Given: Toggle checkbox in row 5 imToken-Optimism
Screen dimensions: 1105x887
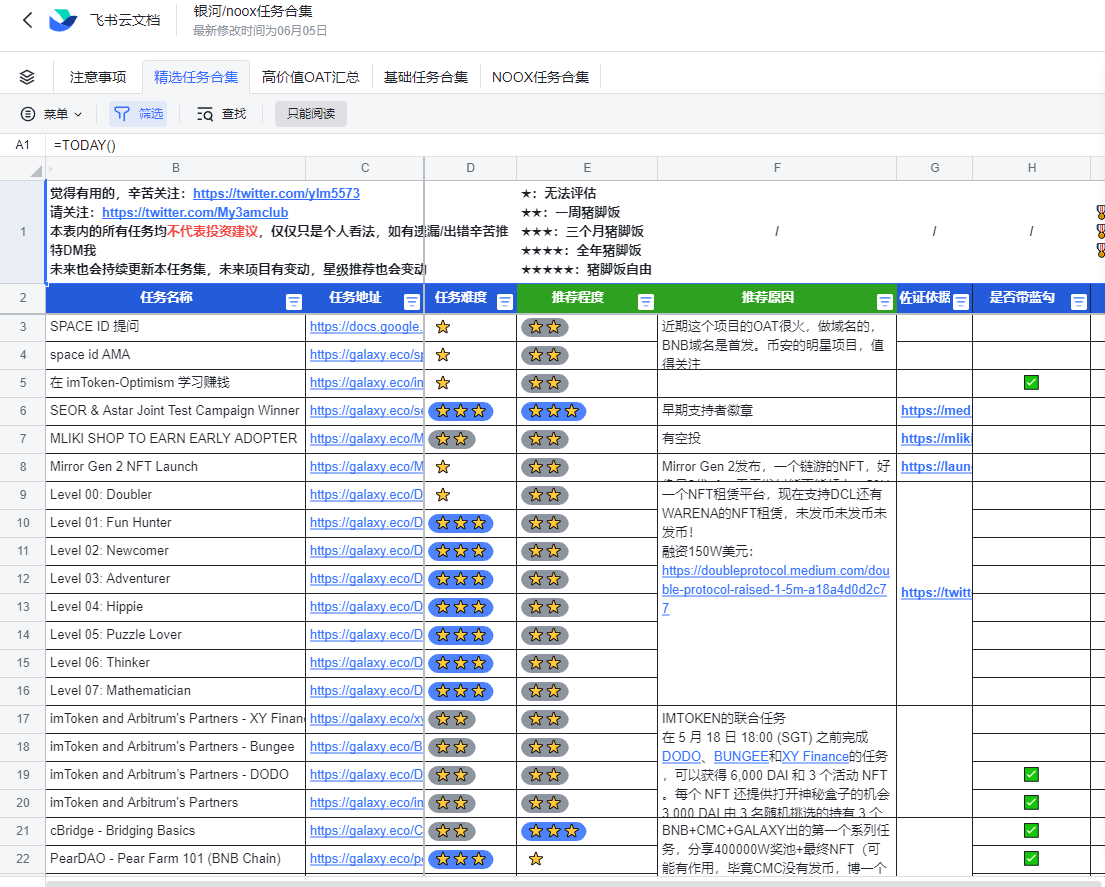Looking at the screenshot, I should (1031, 383).
